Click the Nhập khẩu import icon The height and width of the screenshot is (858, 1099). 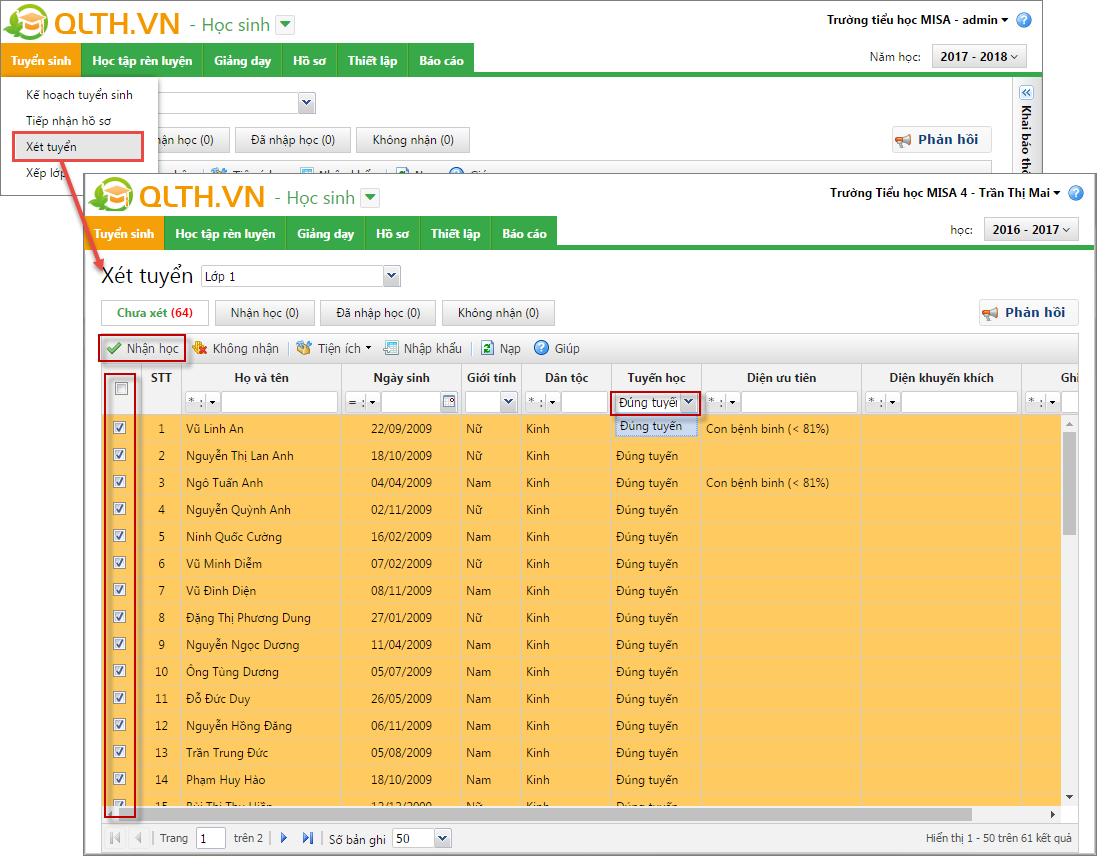[392, 349]
